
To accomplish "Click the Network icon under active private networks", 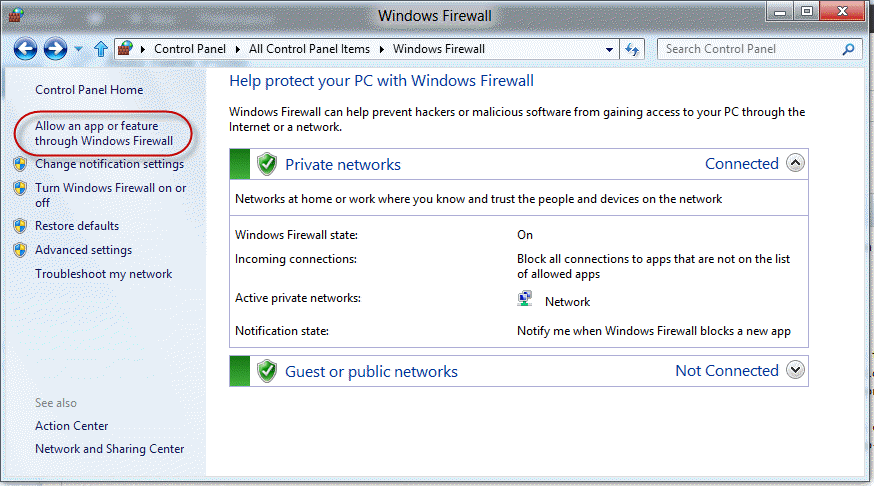I will (525, 299).
